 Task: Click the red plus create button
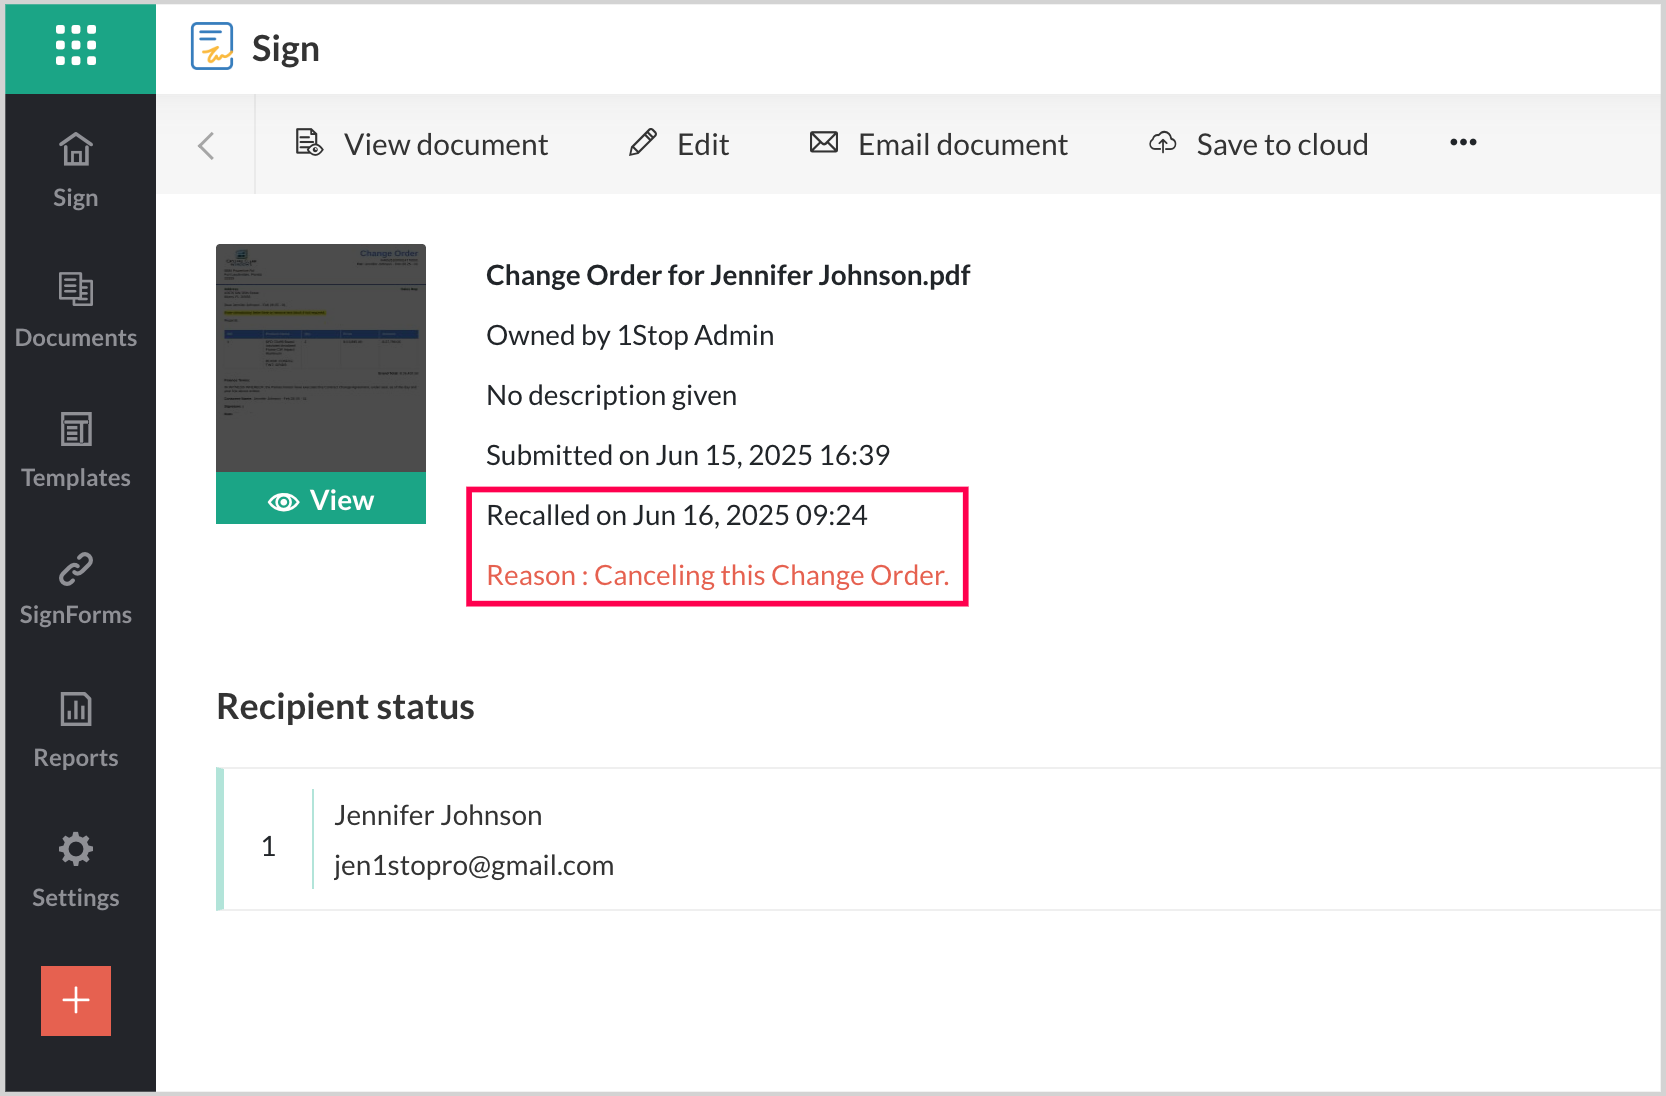tap(76, 1000)
